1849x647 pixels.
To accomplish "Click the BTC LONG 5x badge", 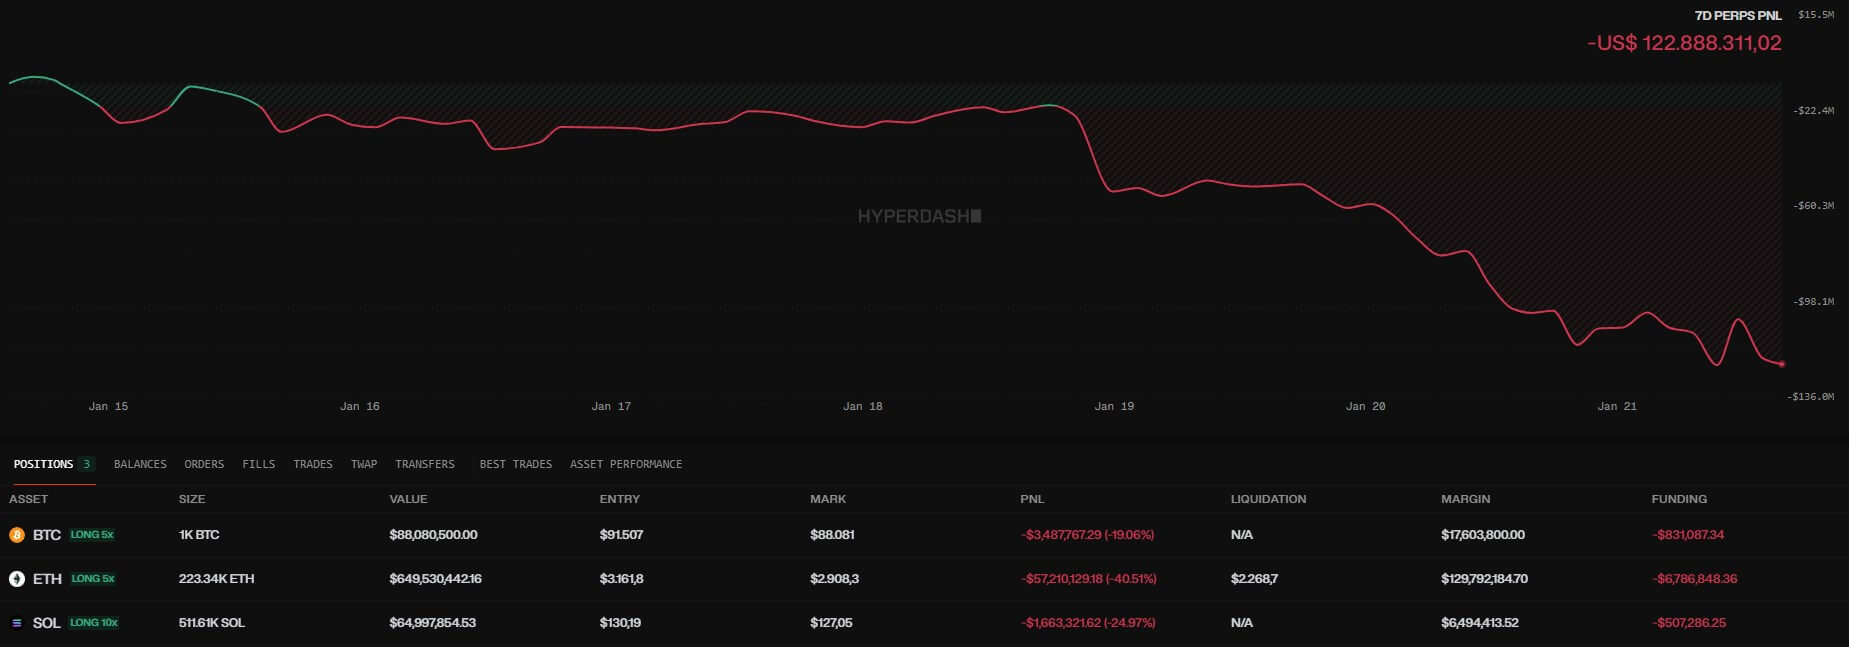I will tap(92, 535).
